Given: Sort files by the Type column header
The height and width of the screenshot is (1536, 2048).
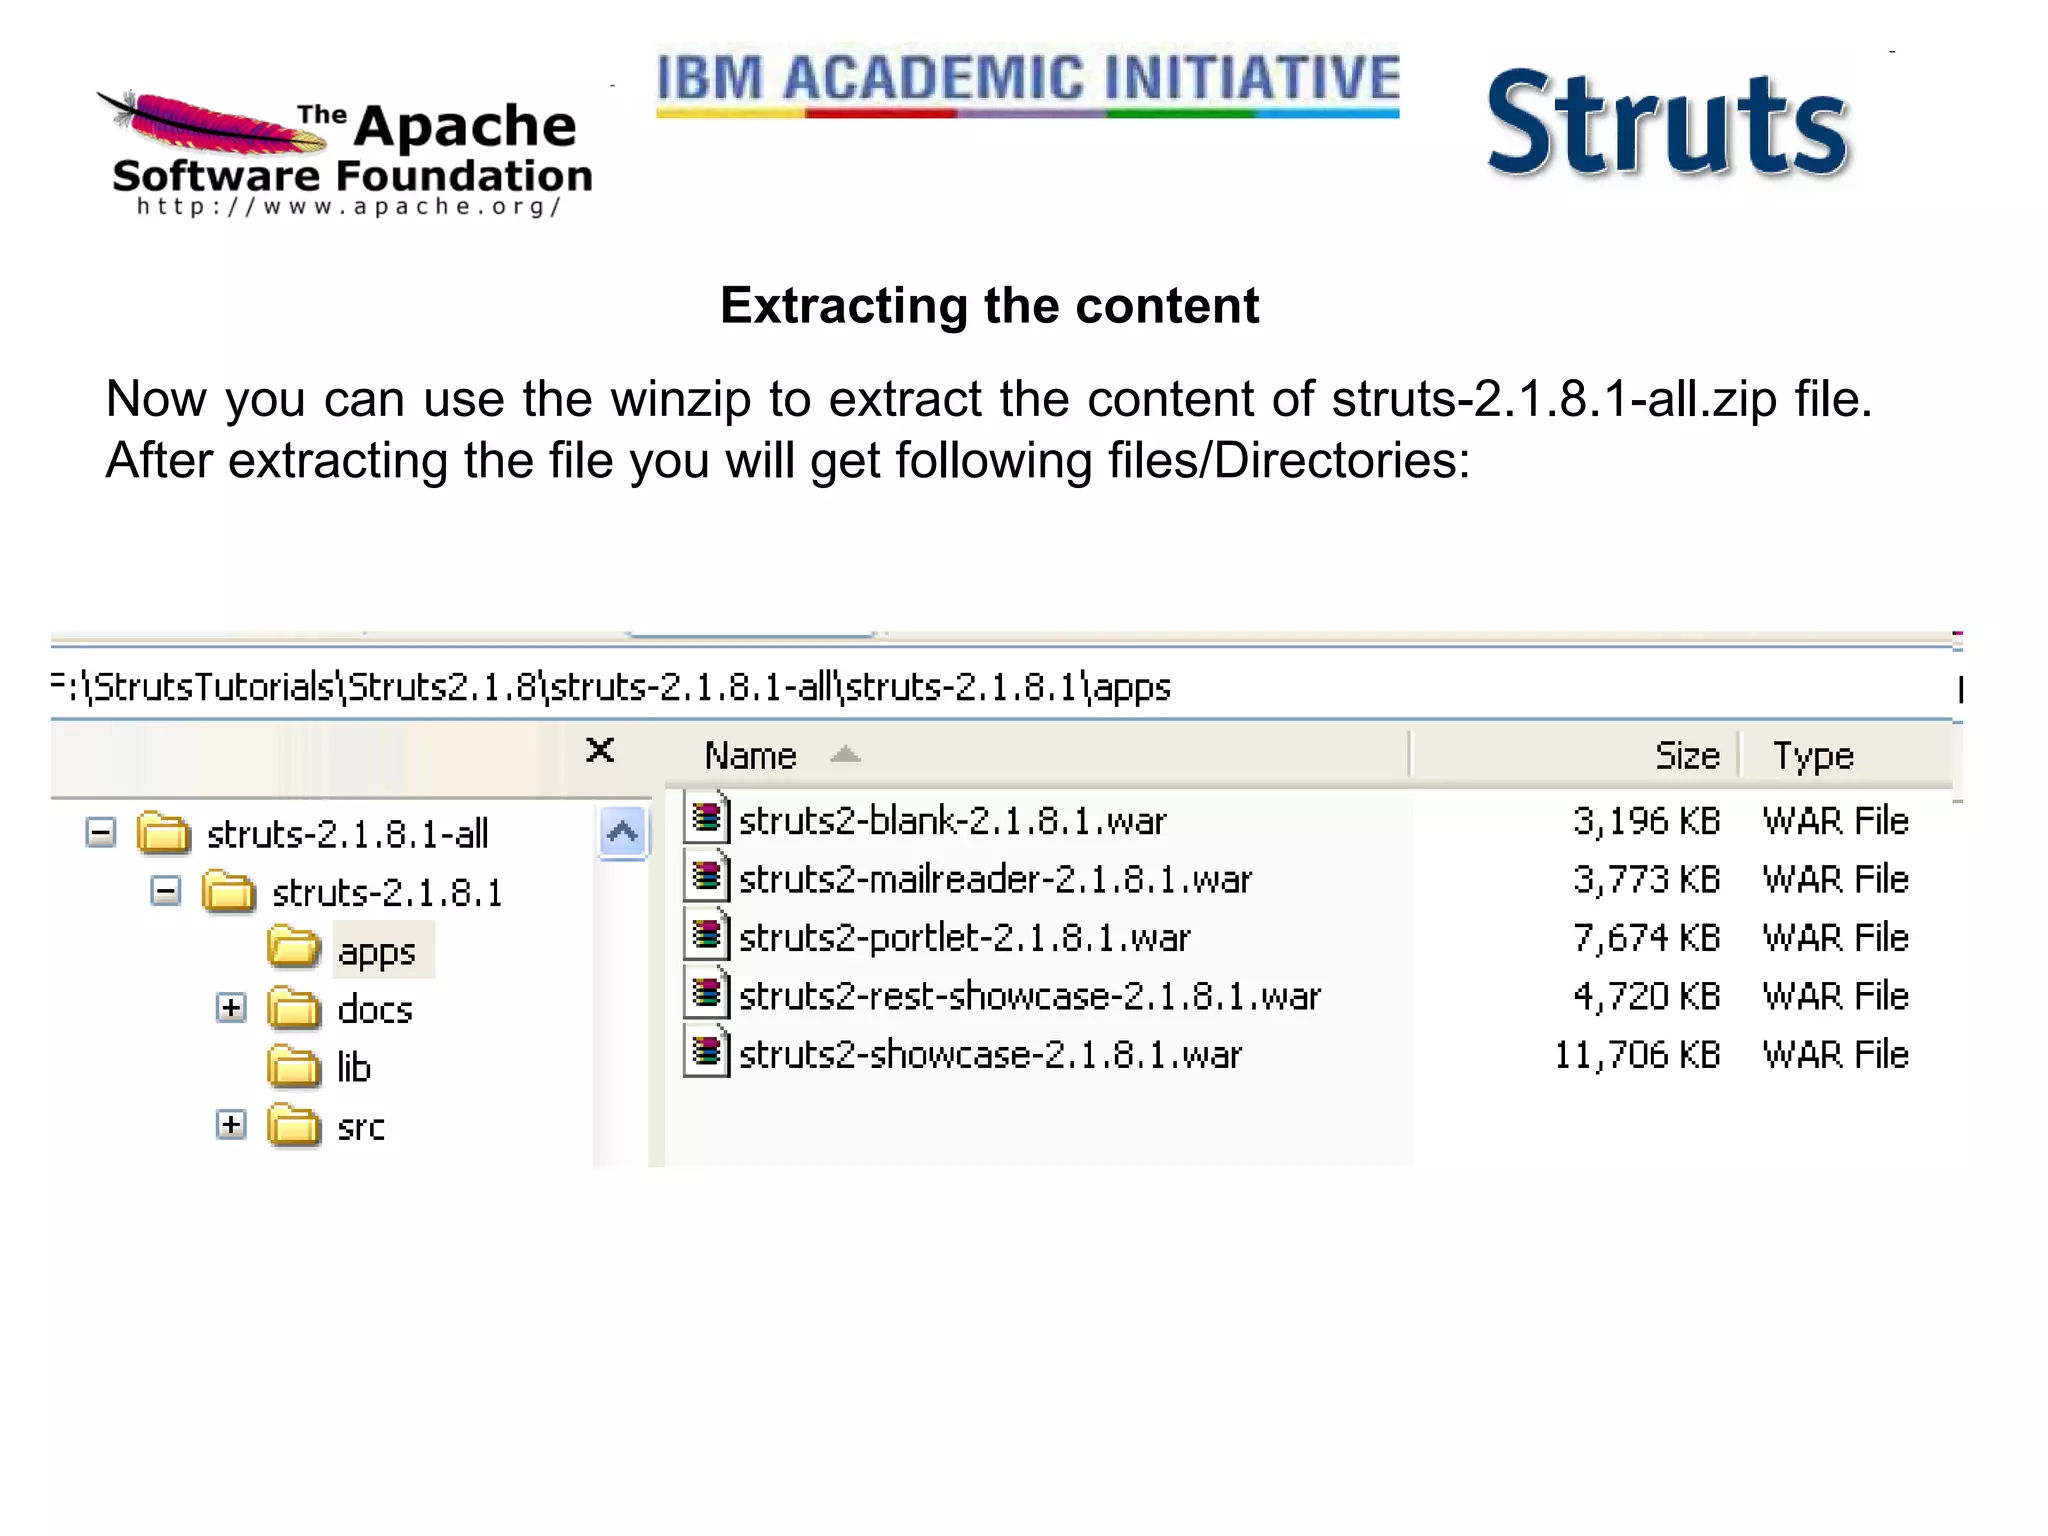Looking at the screenshot, I should click(1846, 755).
